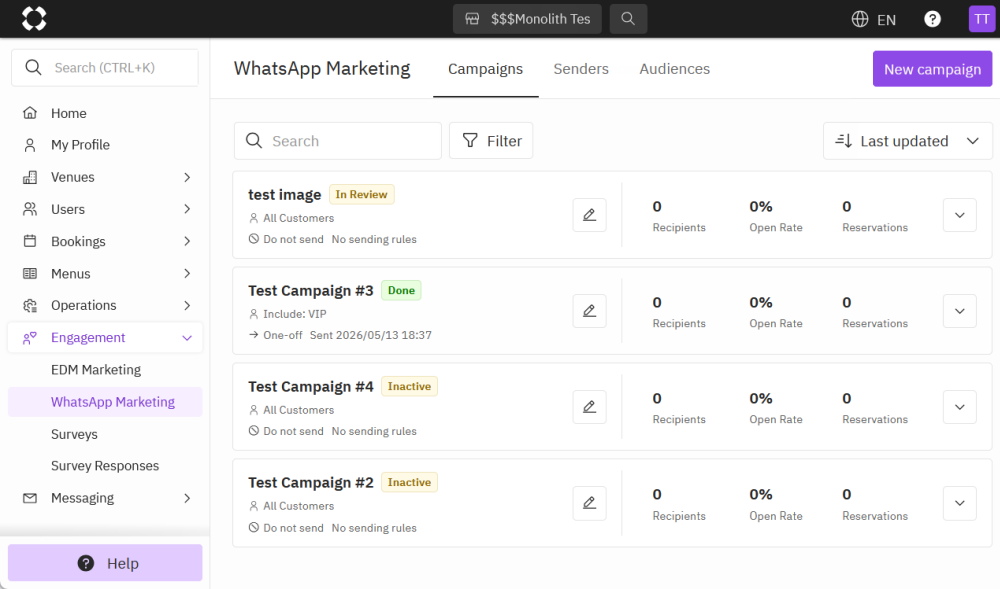This screenshot has width=1000, height=589.
Task: Switch to the Campaigns tab
Action: (485, 69)
